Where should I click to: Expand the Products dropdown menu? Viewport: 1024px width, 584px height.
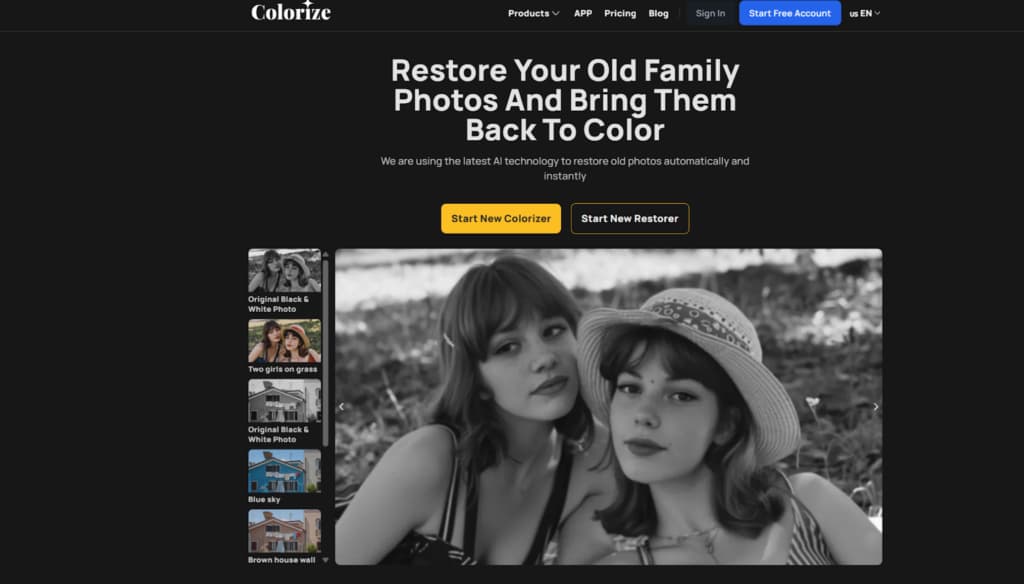coord(534,13)
